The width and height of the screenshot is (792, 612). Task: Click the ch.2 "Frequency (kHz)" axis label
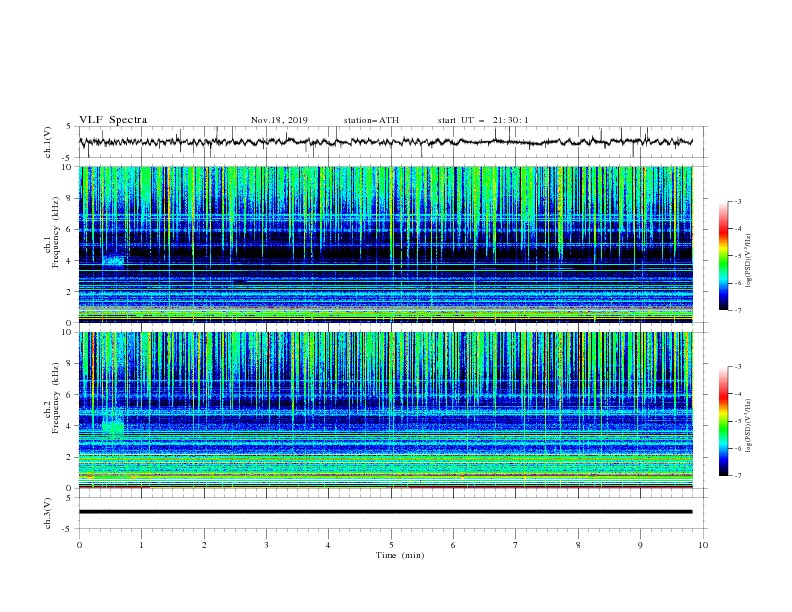tap(56, 397)
